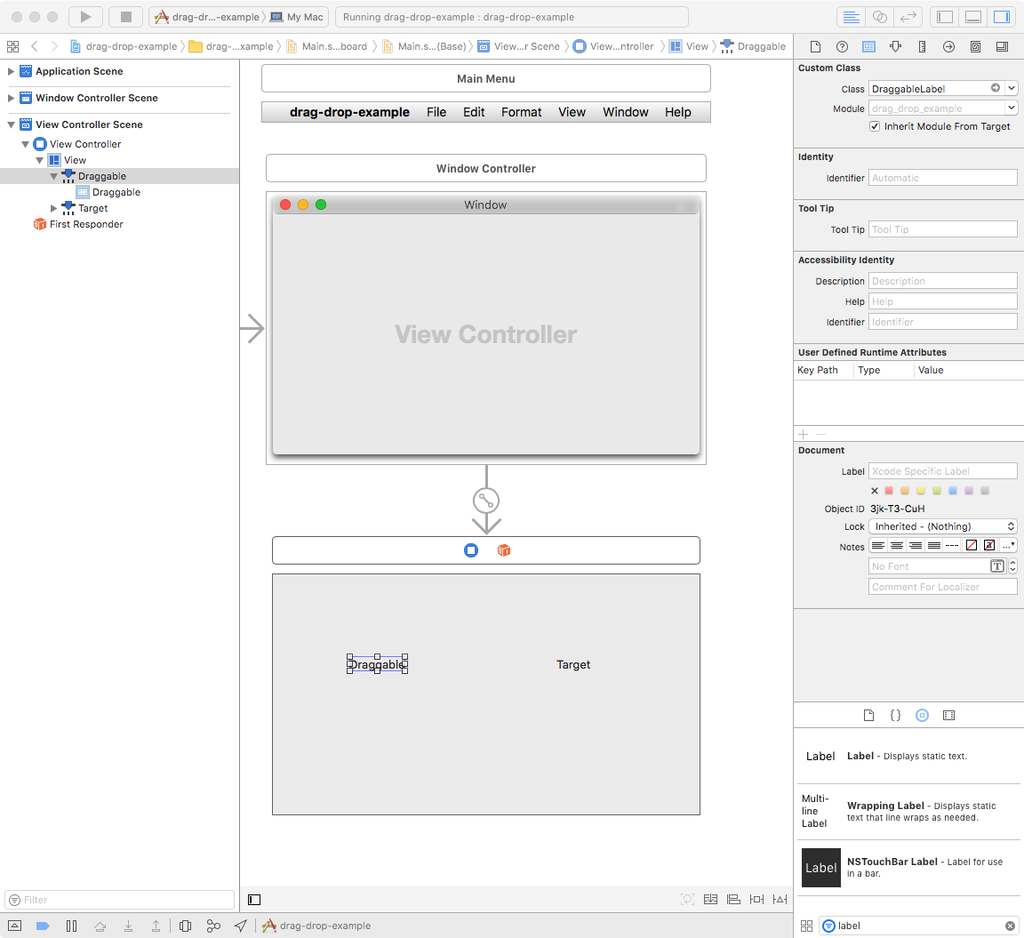The image size is (1024, 938).
Task: Open the File inspector tab
Action: 815,46
